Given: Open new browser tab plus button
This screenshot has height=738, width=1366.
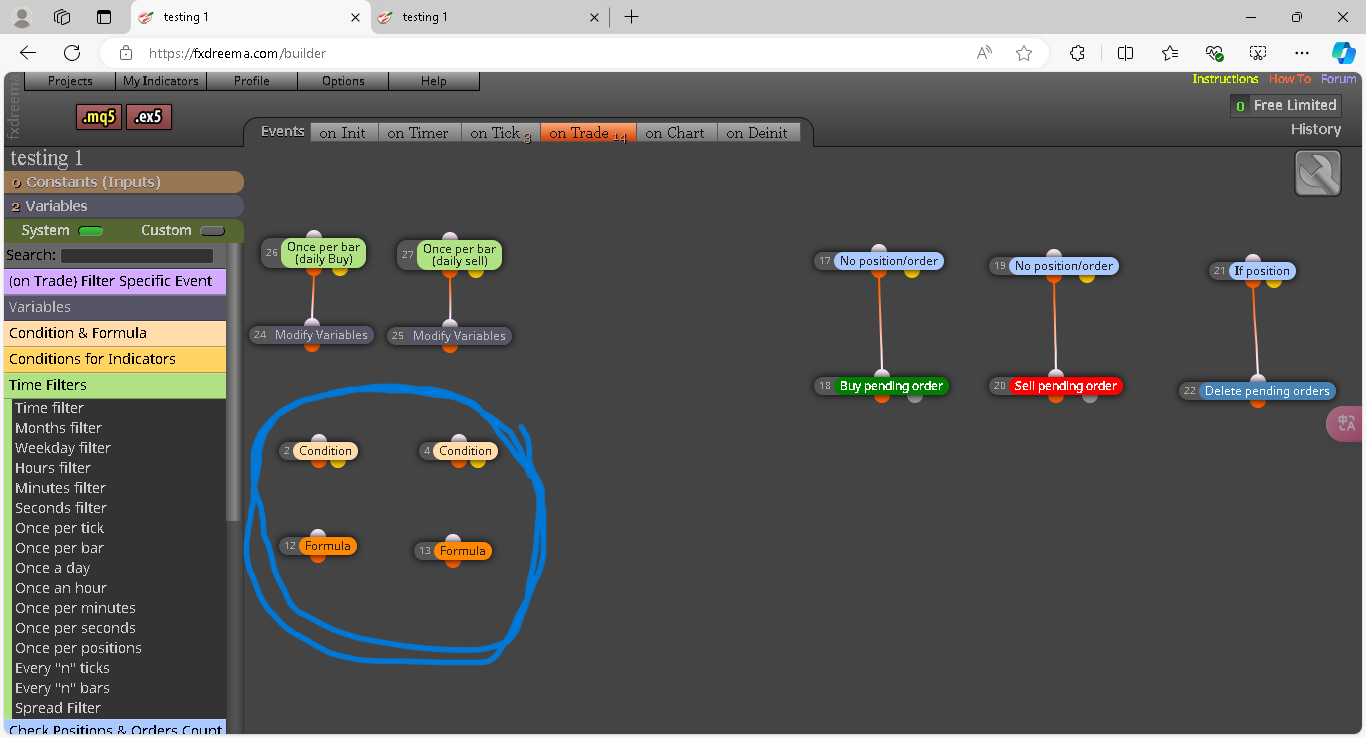Looking at the screenshot, I should 631,17.
